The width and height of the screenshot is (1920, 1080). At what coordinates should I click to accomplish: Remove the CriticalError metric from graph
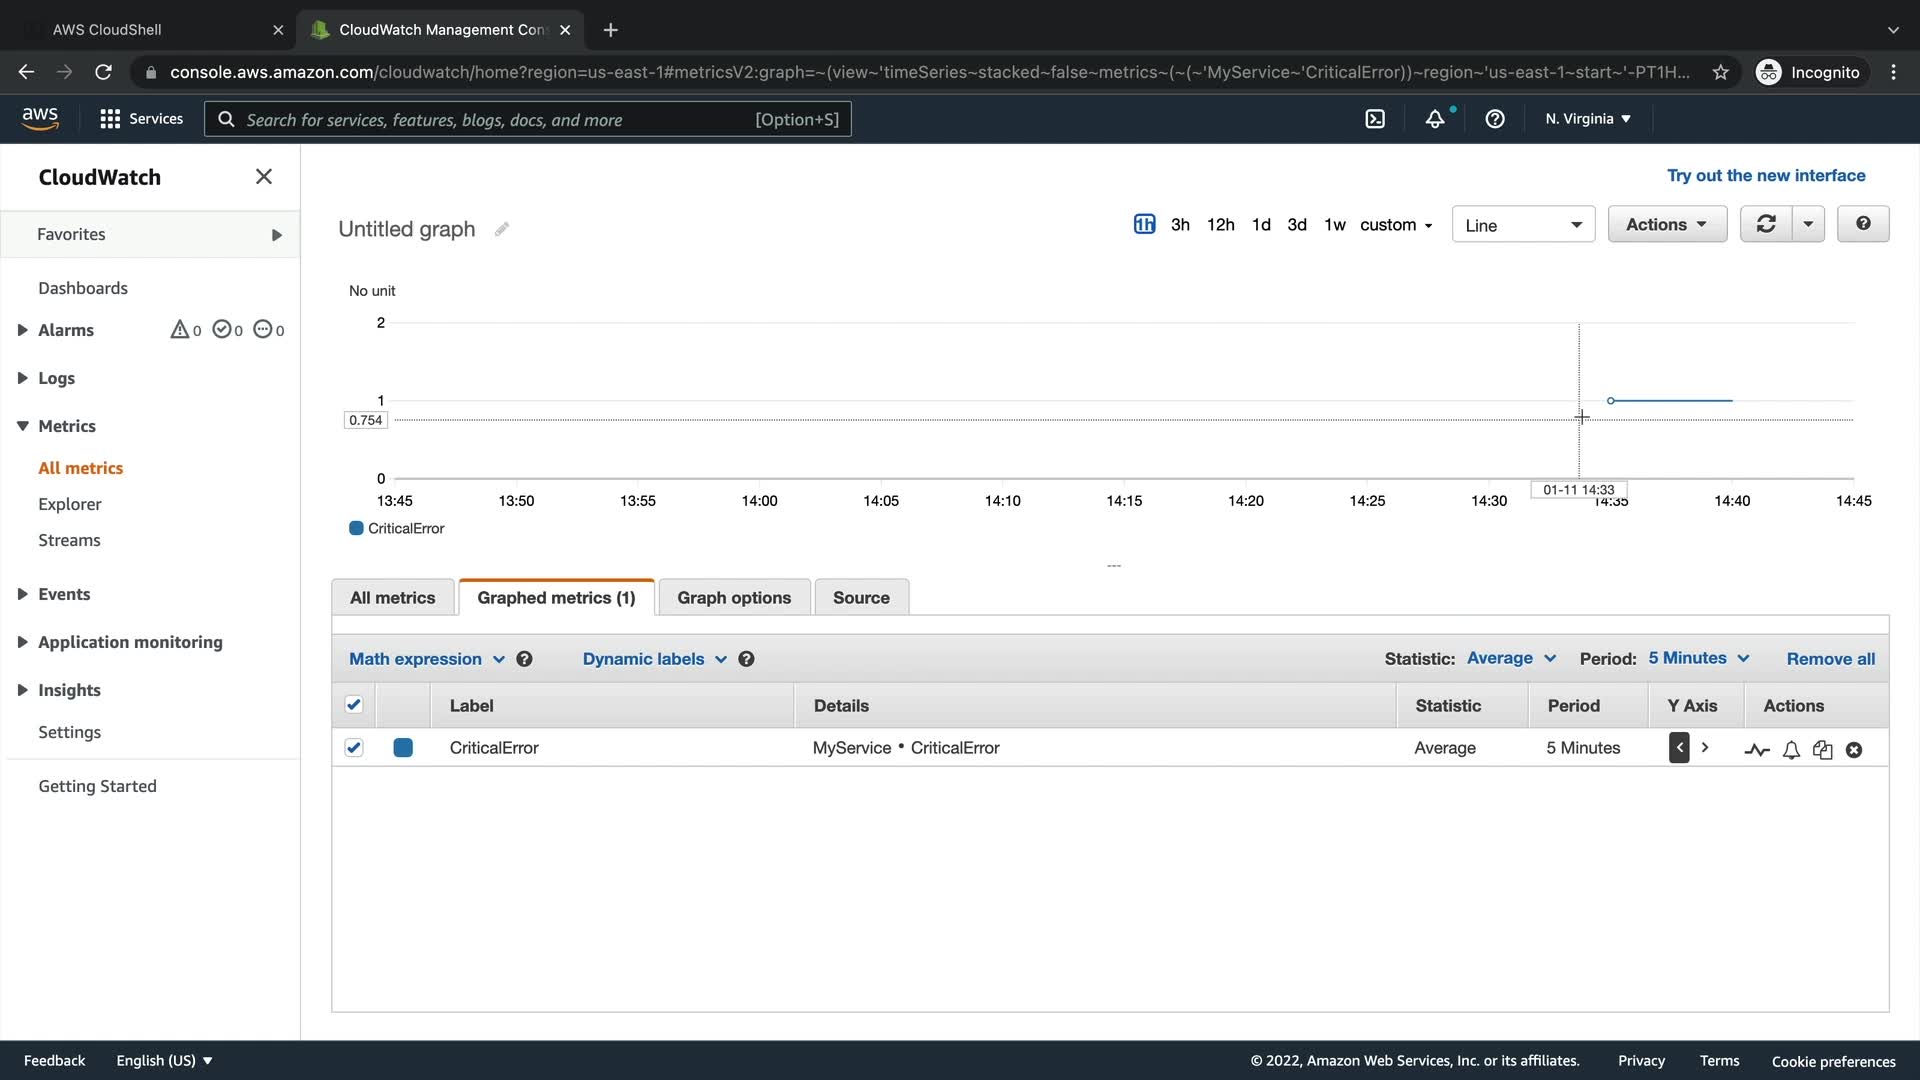click(x=1854, y=749)
